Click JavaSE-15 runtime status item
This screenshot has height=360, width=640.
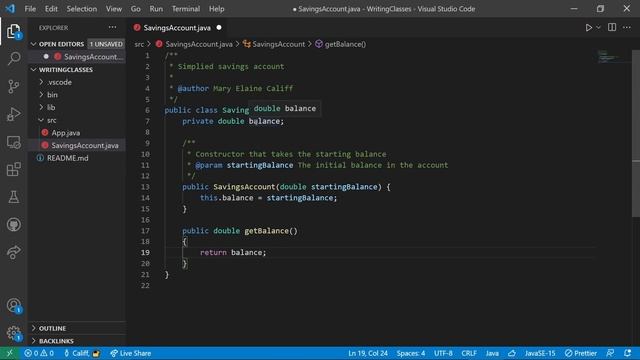coord(540,353)
